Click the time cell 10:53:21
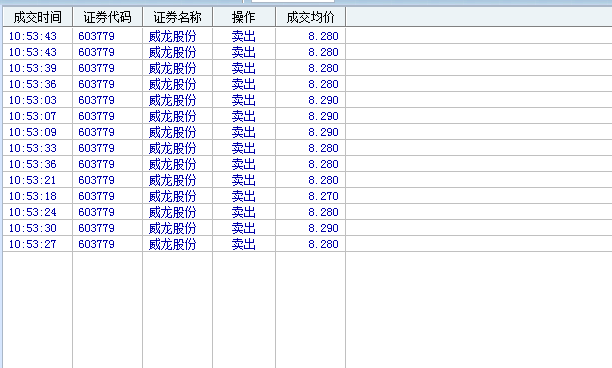Screen dimensions: 612x368 click(33, 180)
